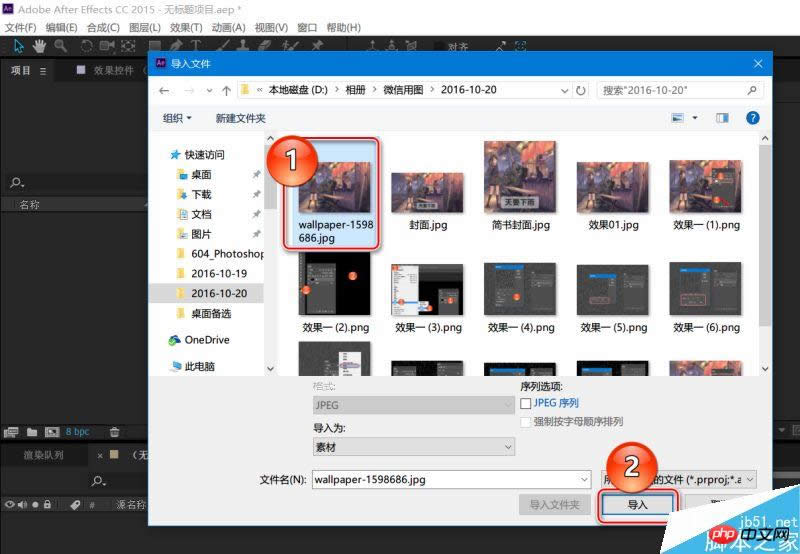This screenshot has height=554, width=800.
Task: Click the 新建文件夹 button
Action: (x=240, y=118)
